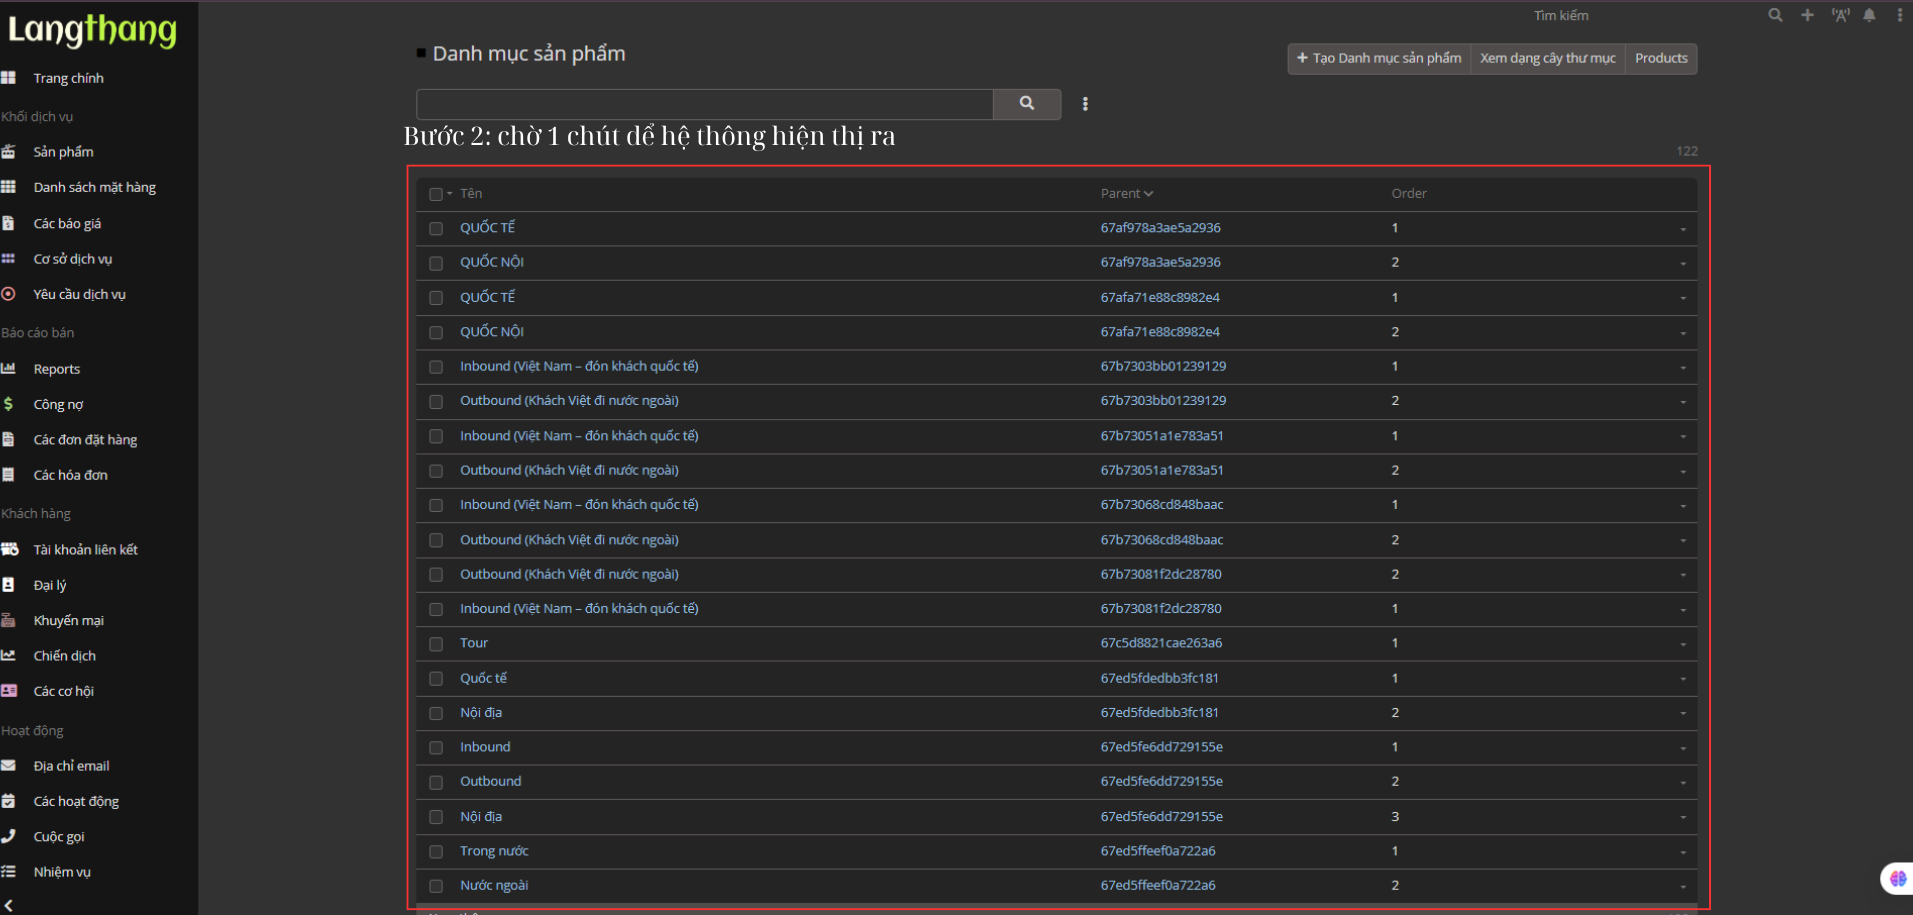Screen dimensions: 1913x915
Task: Click Tạo Danh mục sản phẩm button
Action: click(1379, 58)
